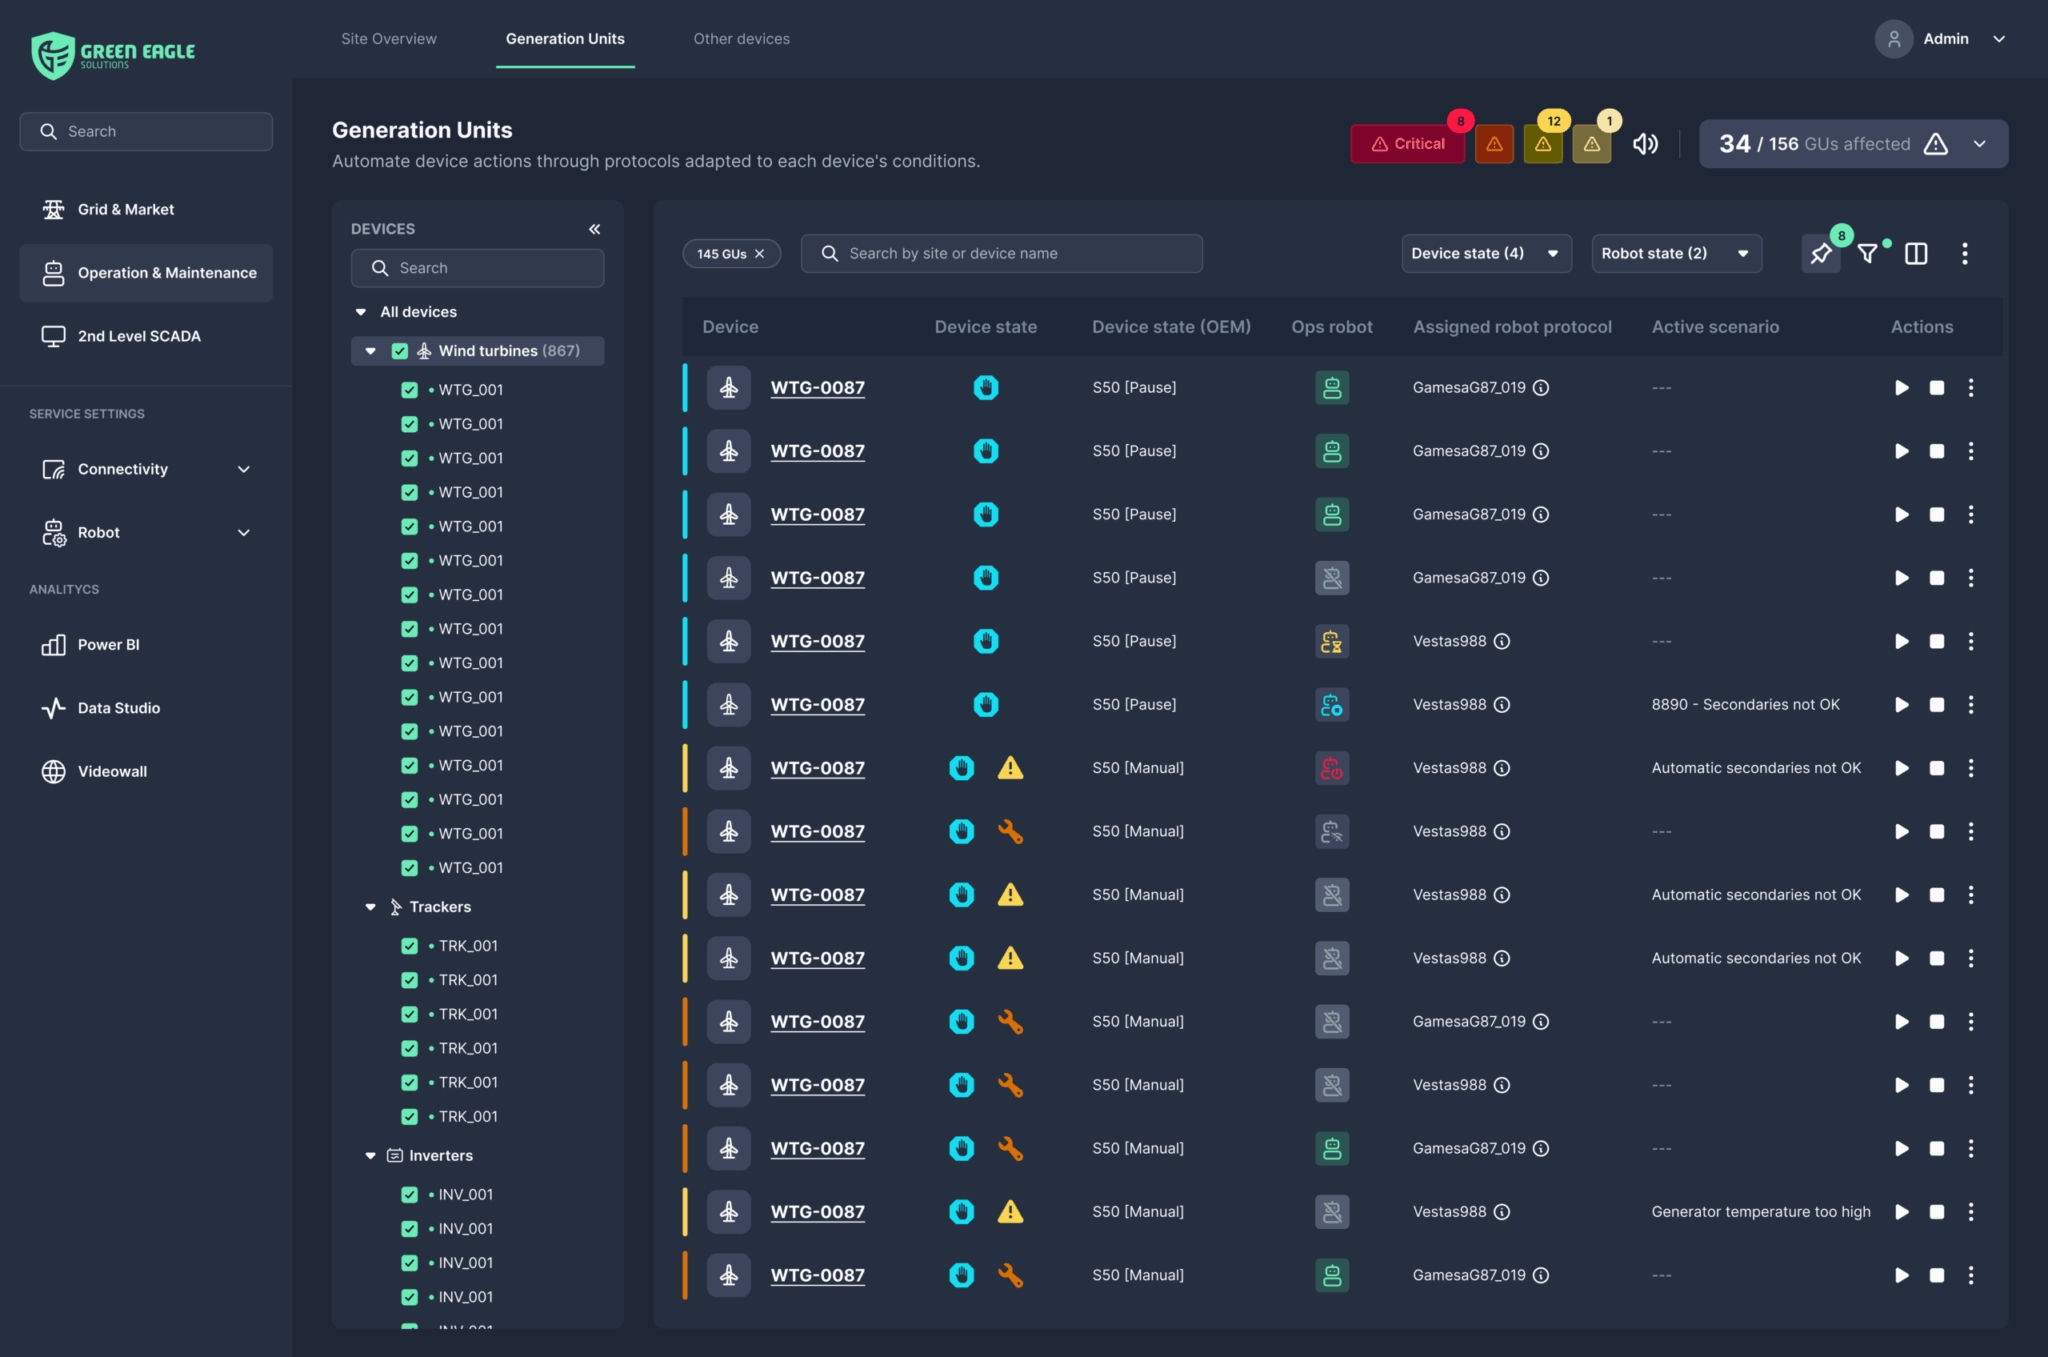2048x1357 pixels.
Task: Toggle the column layout icon
Action: (x=1916, y=254)
